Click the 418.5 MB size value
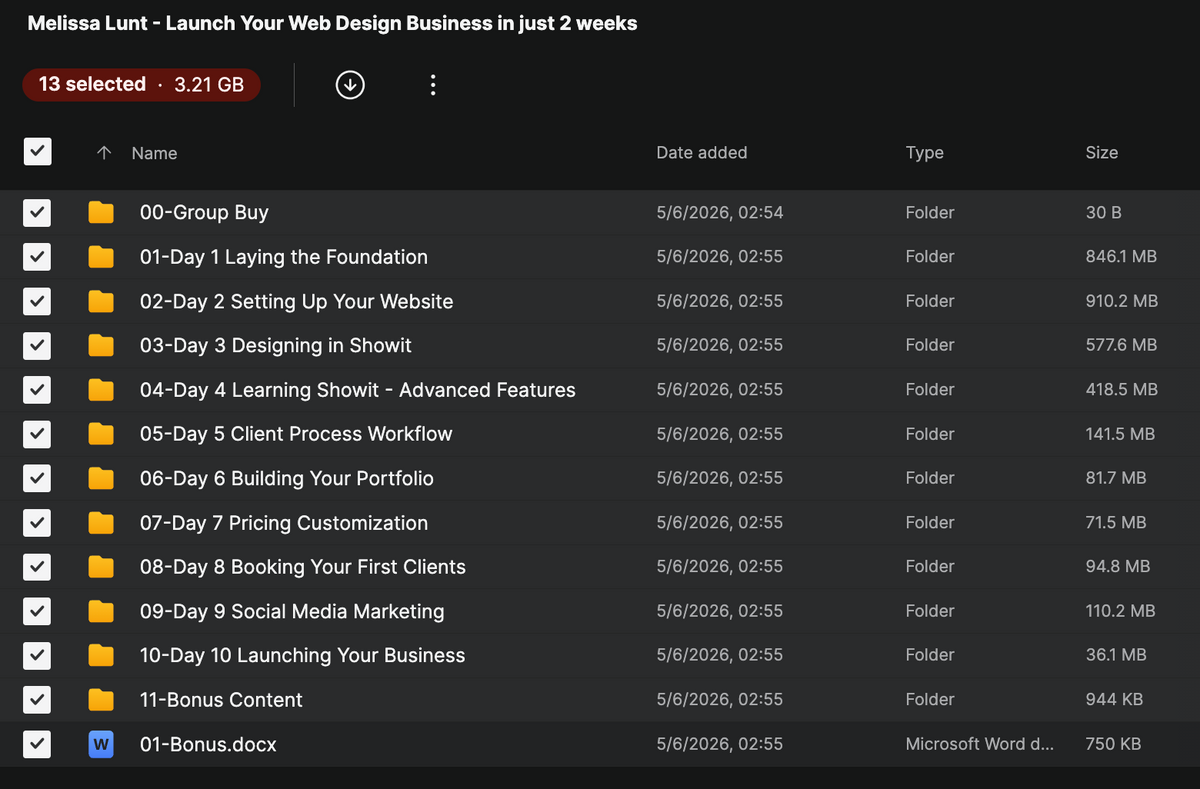The width and height of the screenshot is (1200, 789). pos(1122,390)
